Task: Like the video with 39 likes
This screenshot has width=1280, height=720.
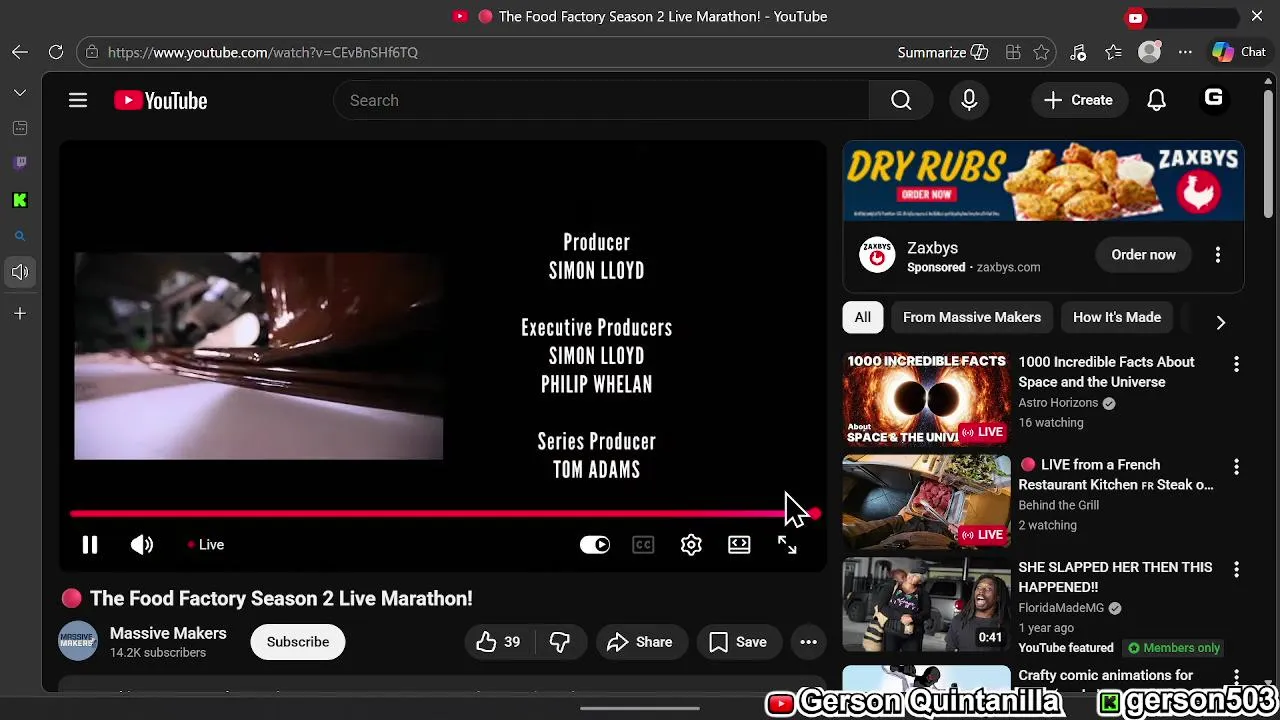Action: coord(499,642)
